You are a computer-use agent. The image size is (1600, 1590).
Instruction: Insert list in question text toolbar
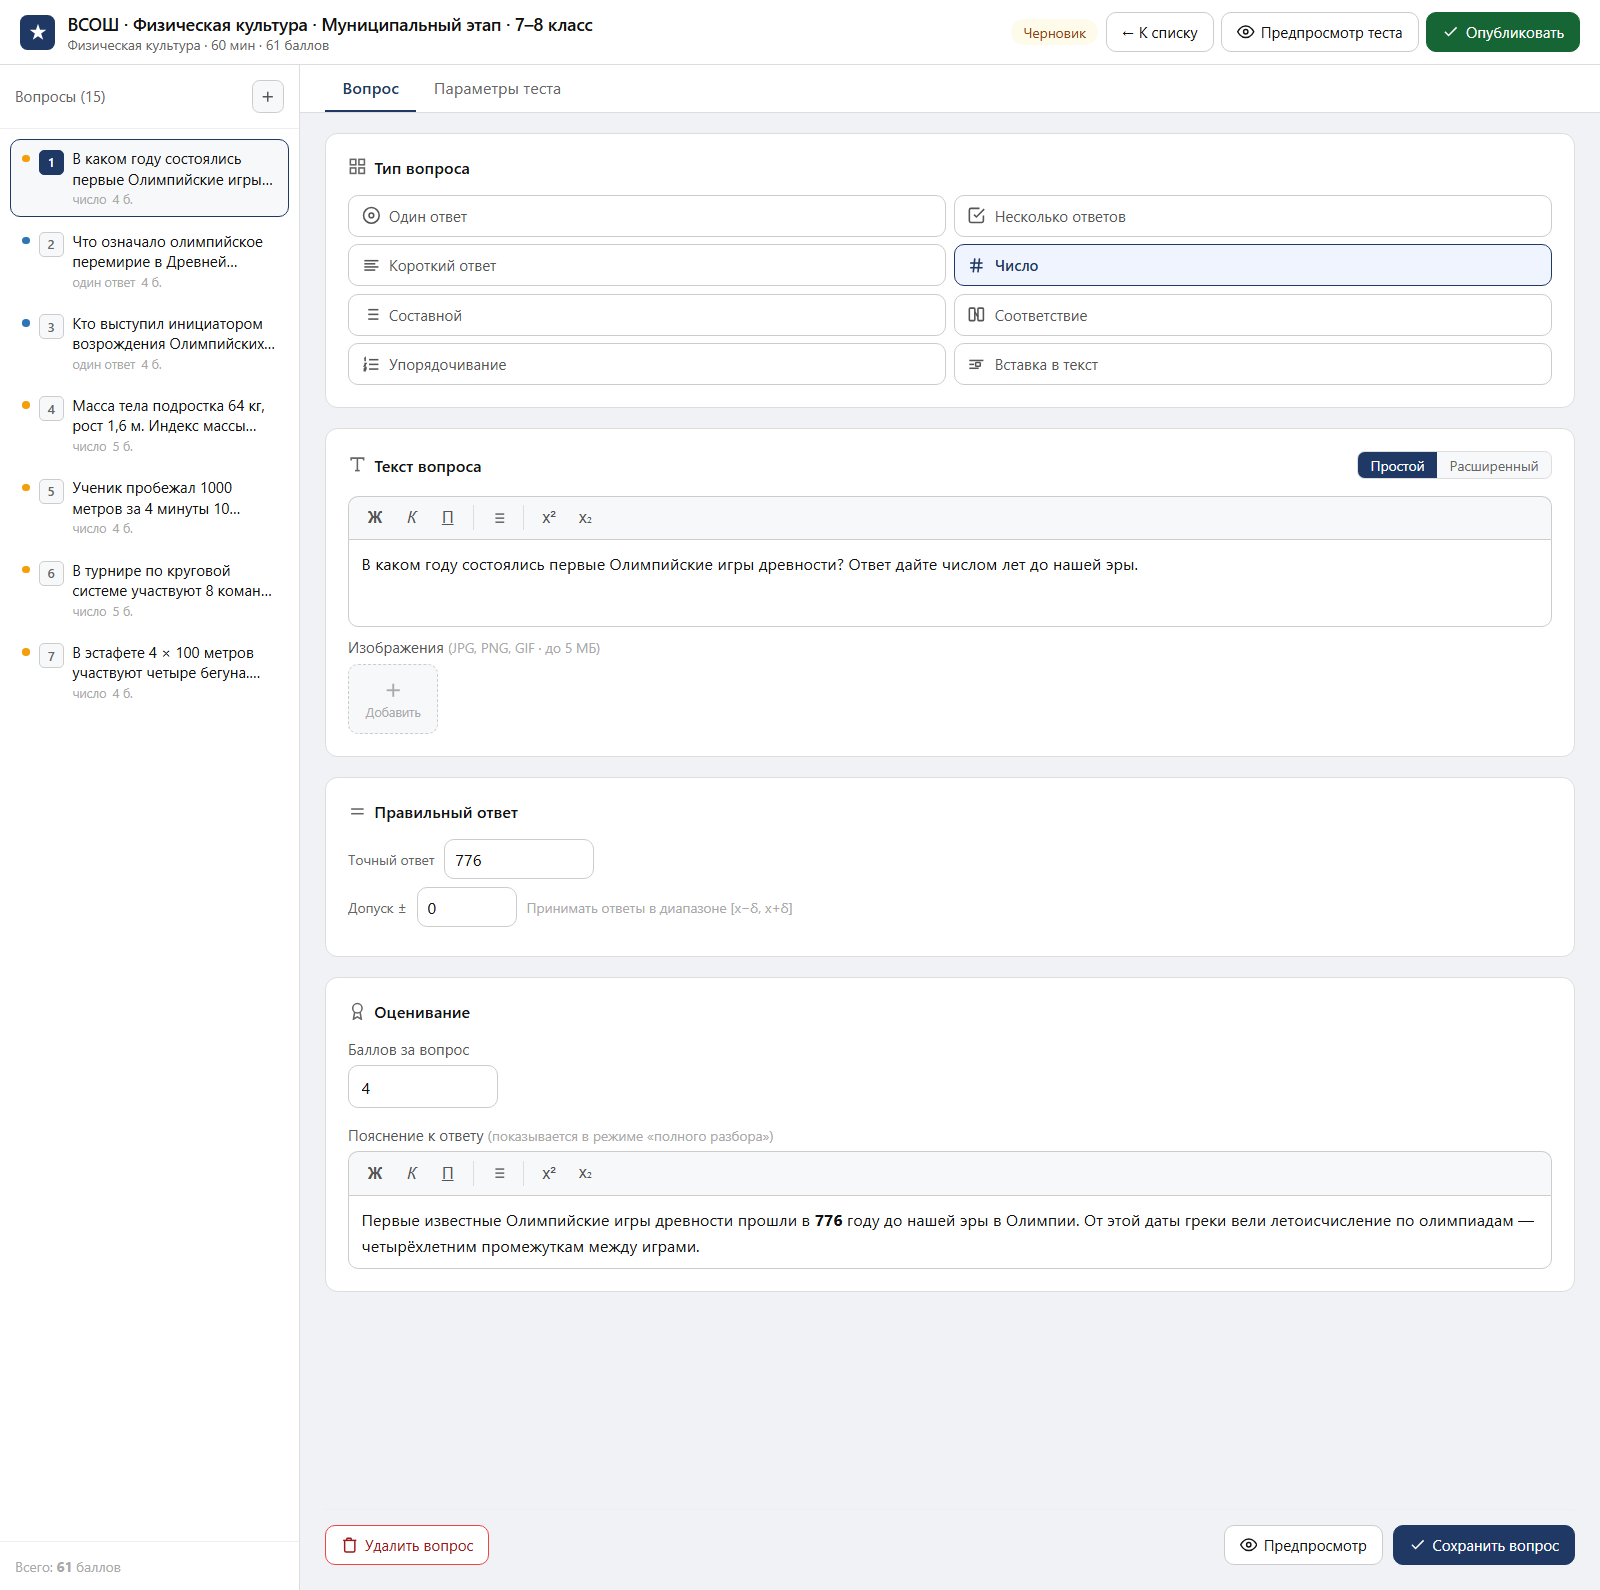499,518
